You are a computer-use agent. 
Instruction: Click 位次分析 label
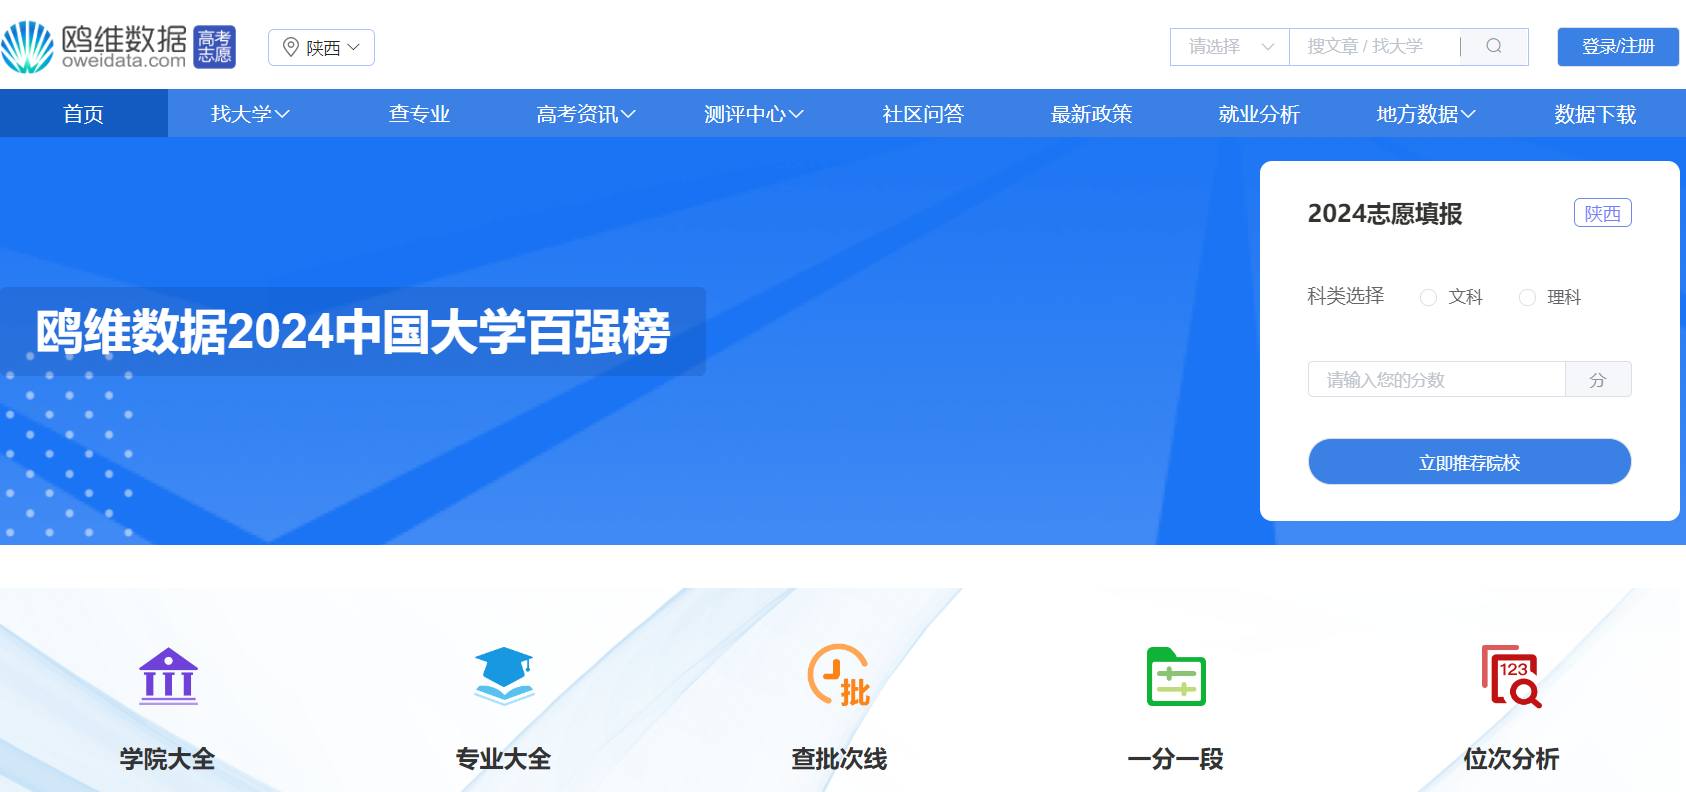click(x=1511, y=759)
